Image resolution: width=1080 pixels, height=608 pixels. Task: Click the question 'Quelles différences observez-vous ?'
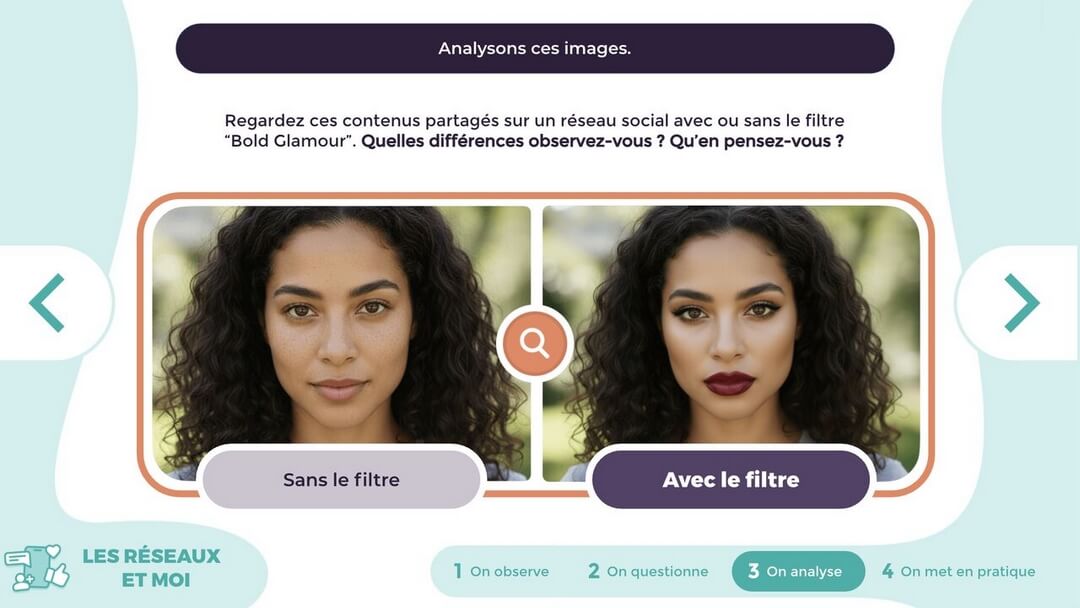512,141
